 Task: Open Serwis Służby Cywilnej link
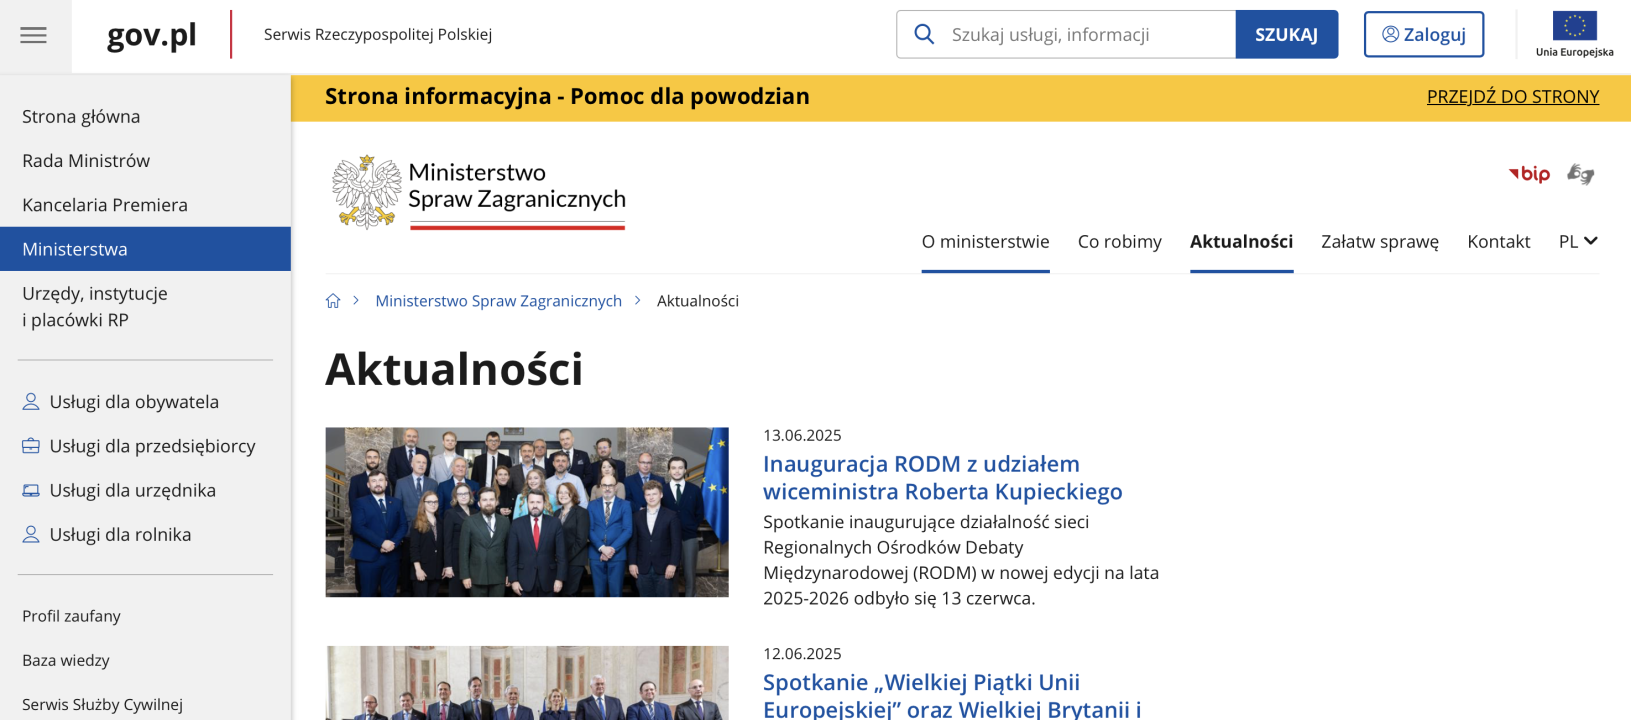click(102, 705)
